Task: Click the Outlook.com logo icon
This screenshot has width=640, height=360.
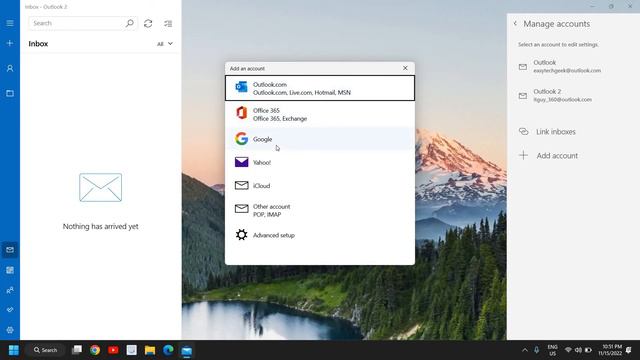Action: [x=241, y=87]
